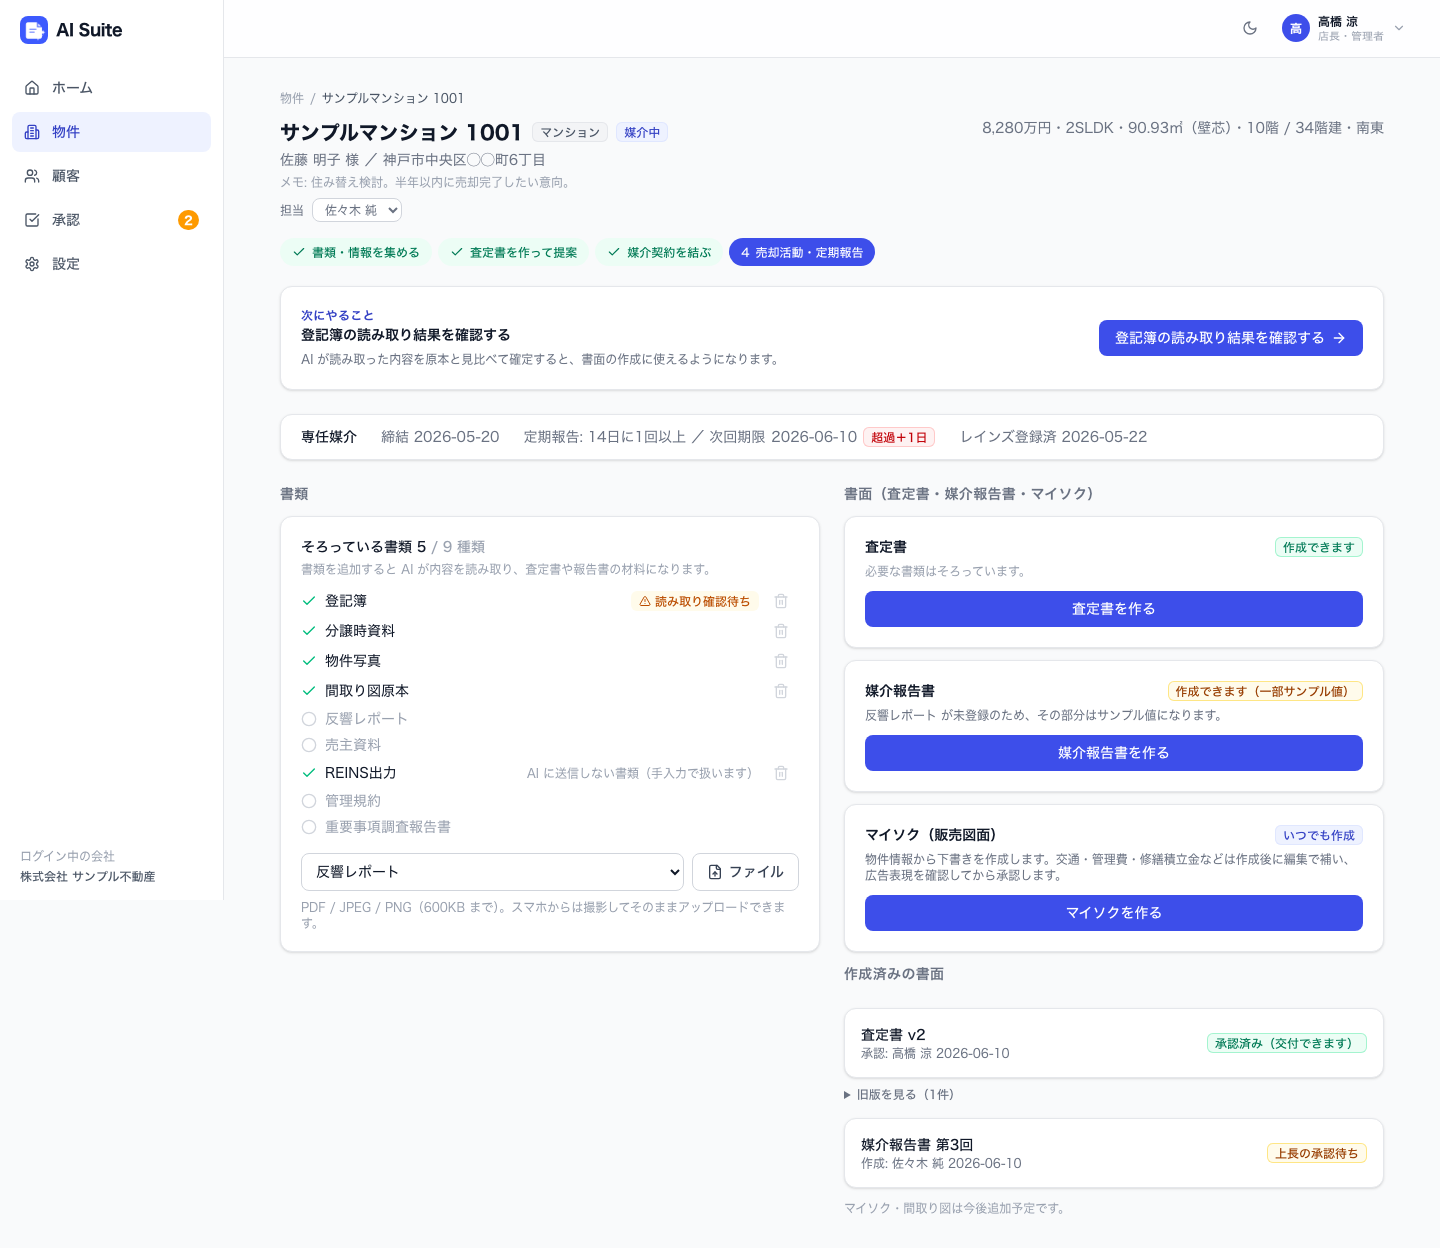The height and width of the screenshot is (1248, 1440).
Task: Click the 承認済み（交付できます）badge
Action: pos(1287,1043)
